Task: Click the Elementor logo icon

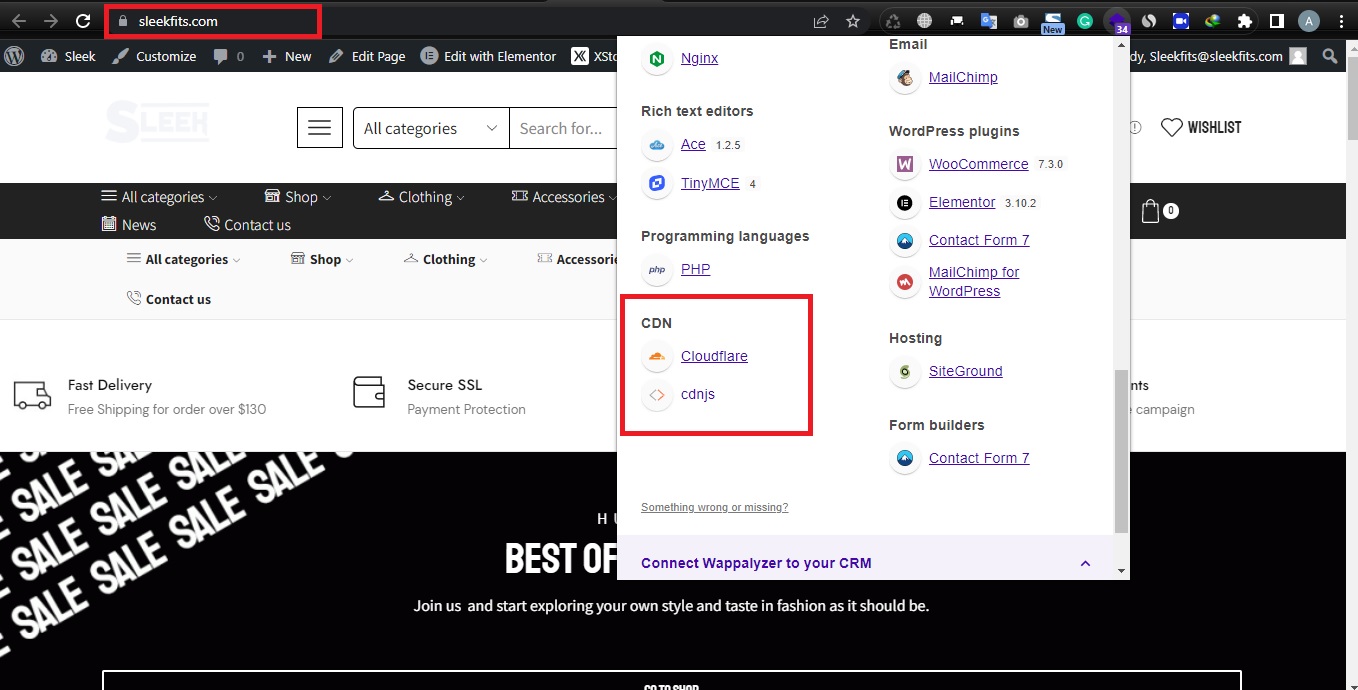Action: [905, 202]
